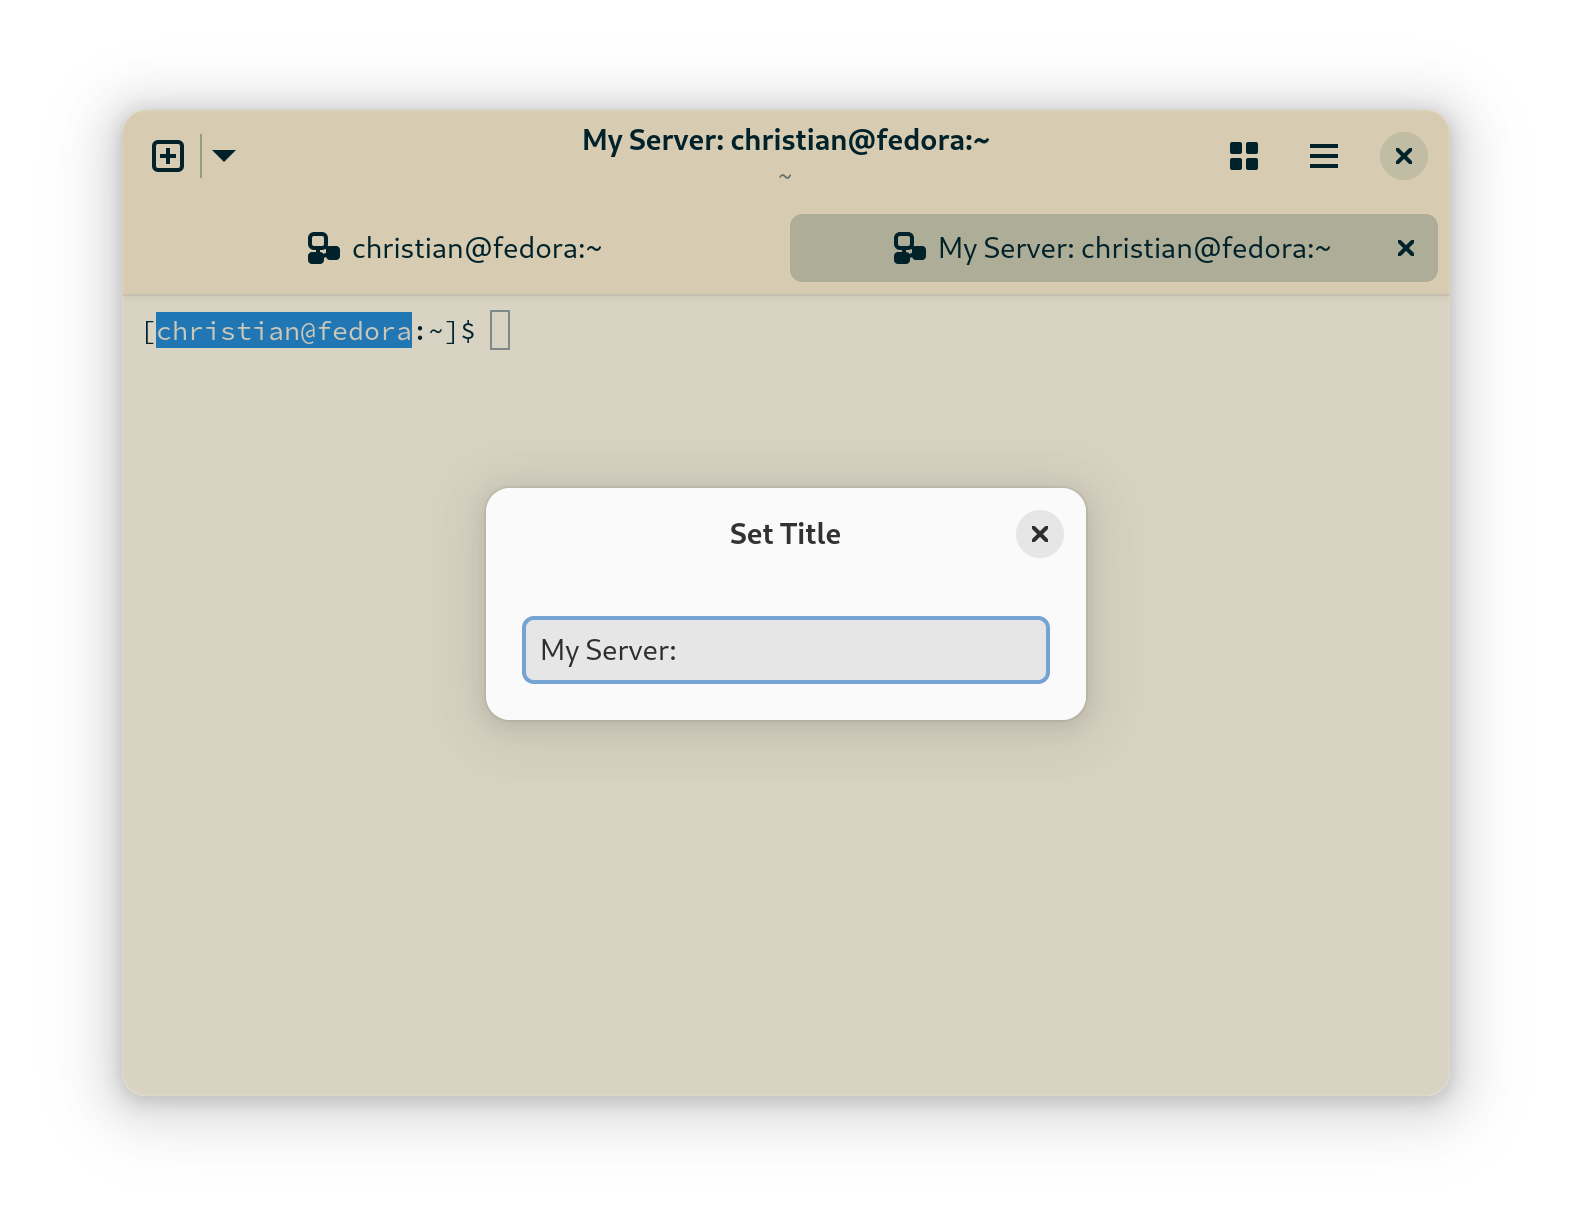Viewport: 1572px width, 1230px height.
Task: Click the terminal icon on the My Server tab
Action: [x=909, y=248]
